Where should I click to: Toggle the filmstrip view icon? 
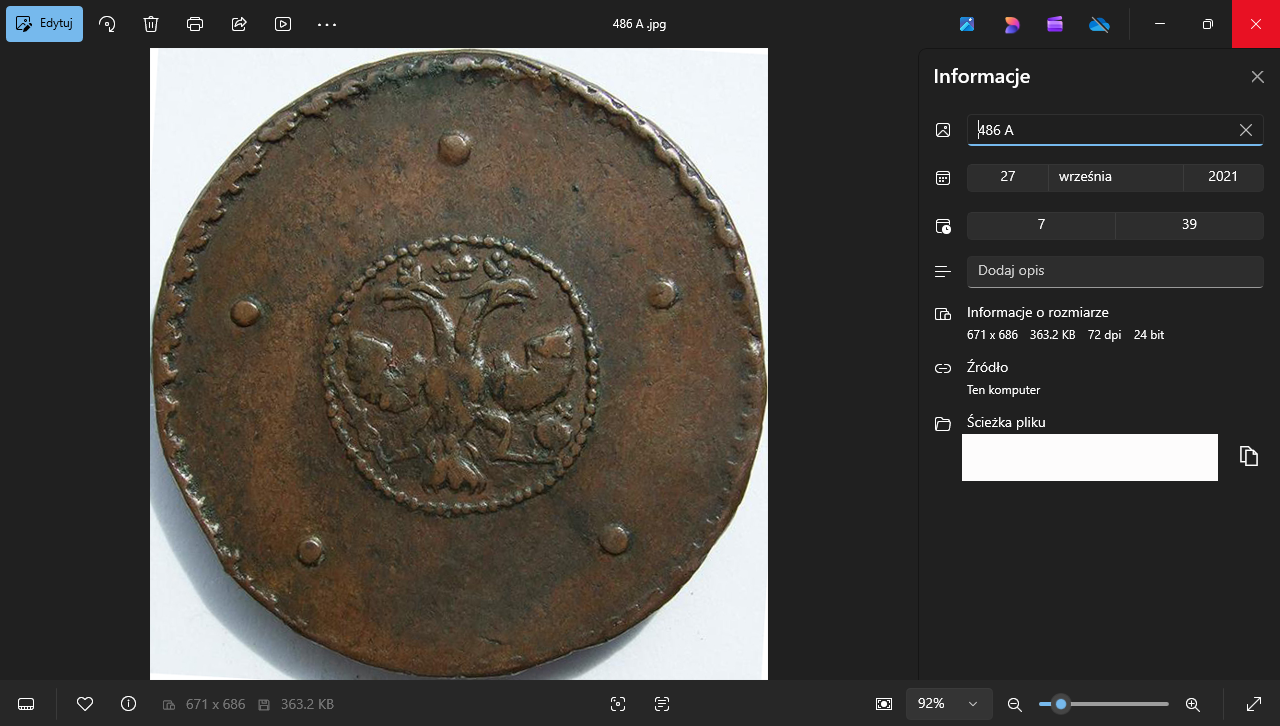coord(27,704)
